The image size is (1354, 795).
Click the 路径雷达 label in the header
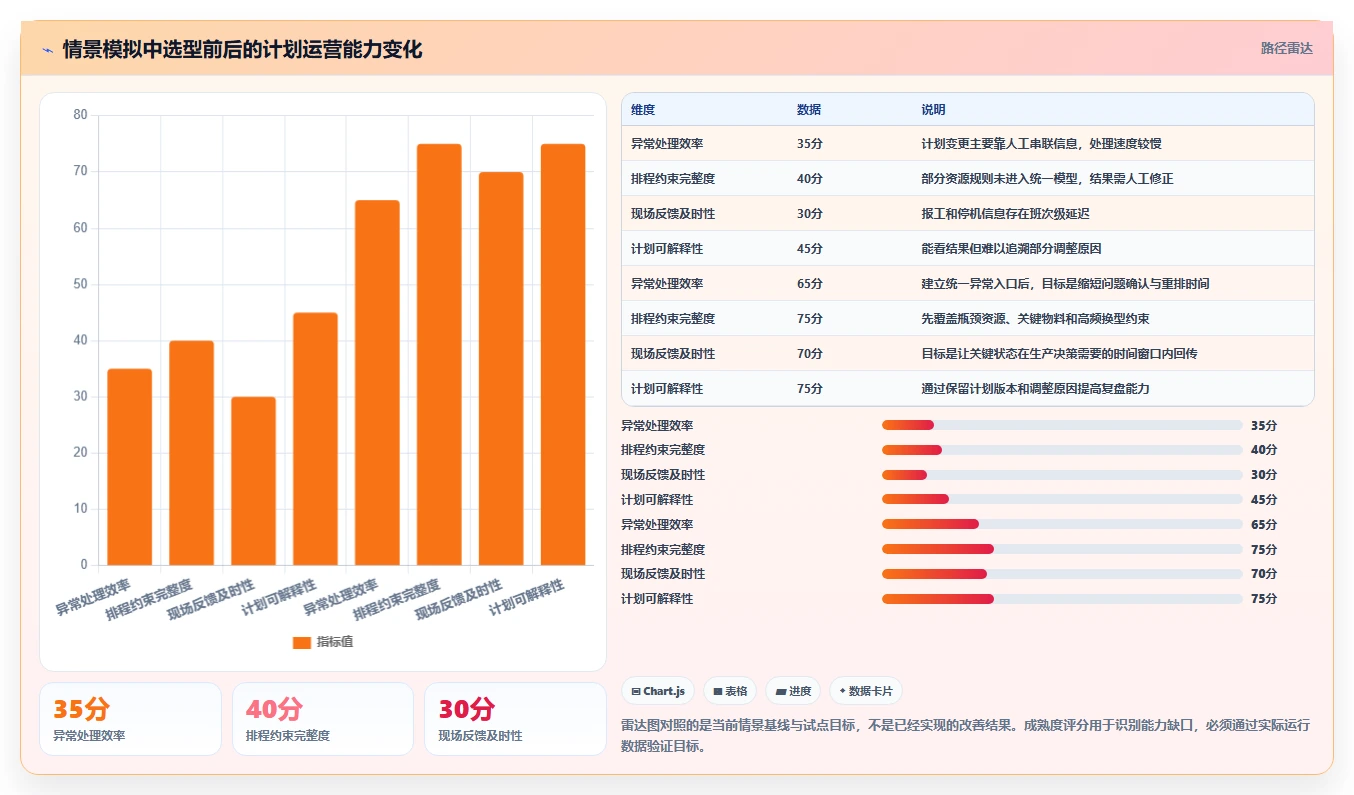pyautogui.click(x=1286, y=48)
